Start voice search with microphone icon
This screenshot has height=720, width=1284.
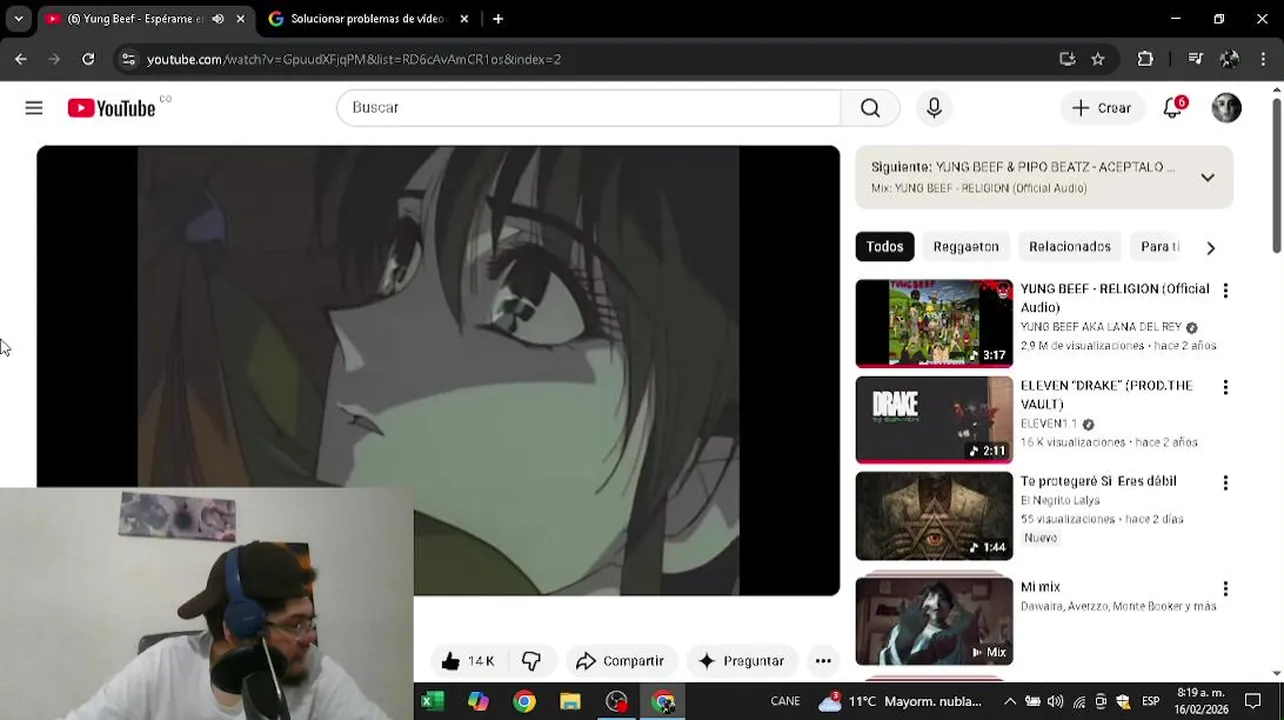coord(934,108)
